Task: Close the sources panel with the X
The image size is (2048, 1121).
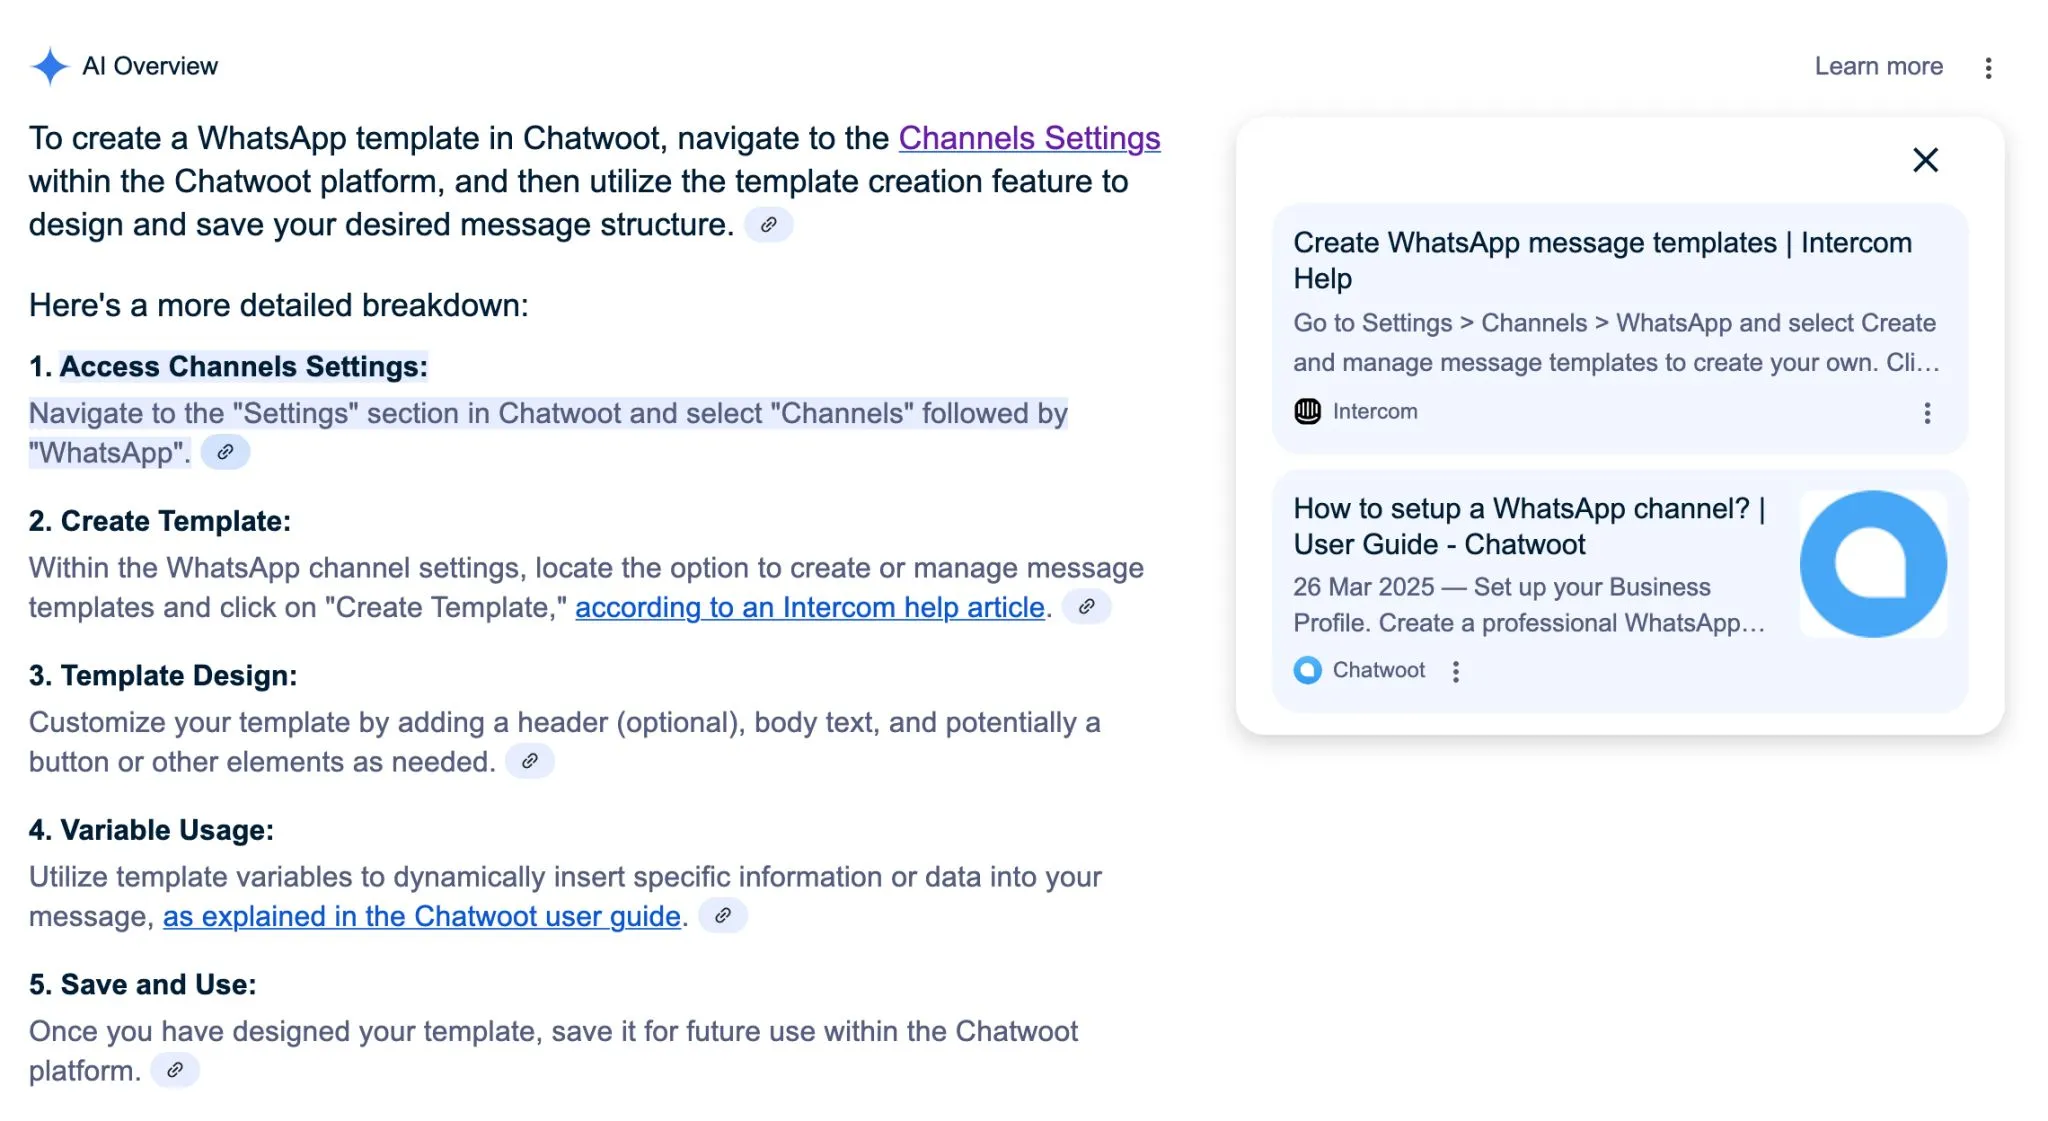Action: tap(1925, 160)
